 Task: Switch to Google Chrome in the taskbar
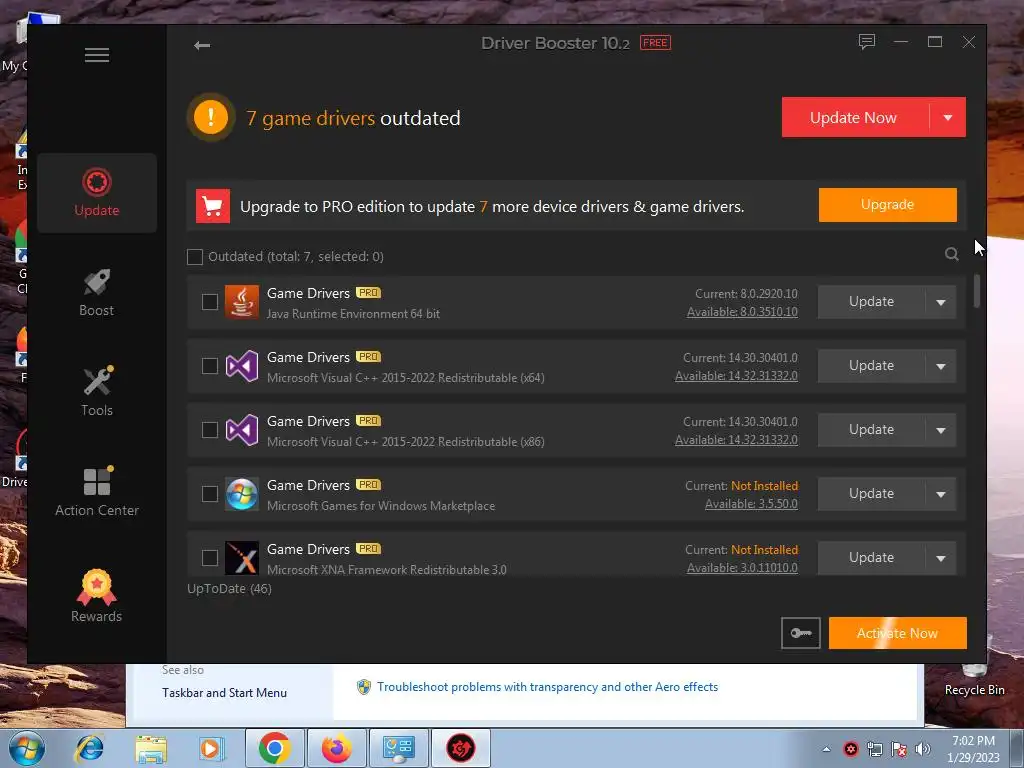[274, 748]
